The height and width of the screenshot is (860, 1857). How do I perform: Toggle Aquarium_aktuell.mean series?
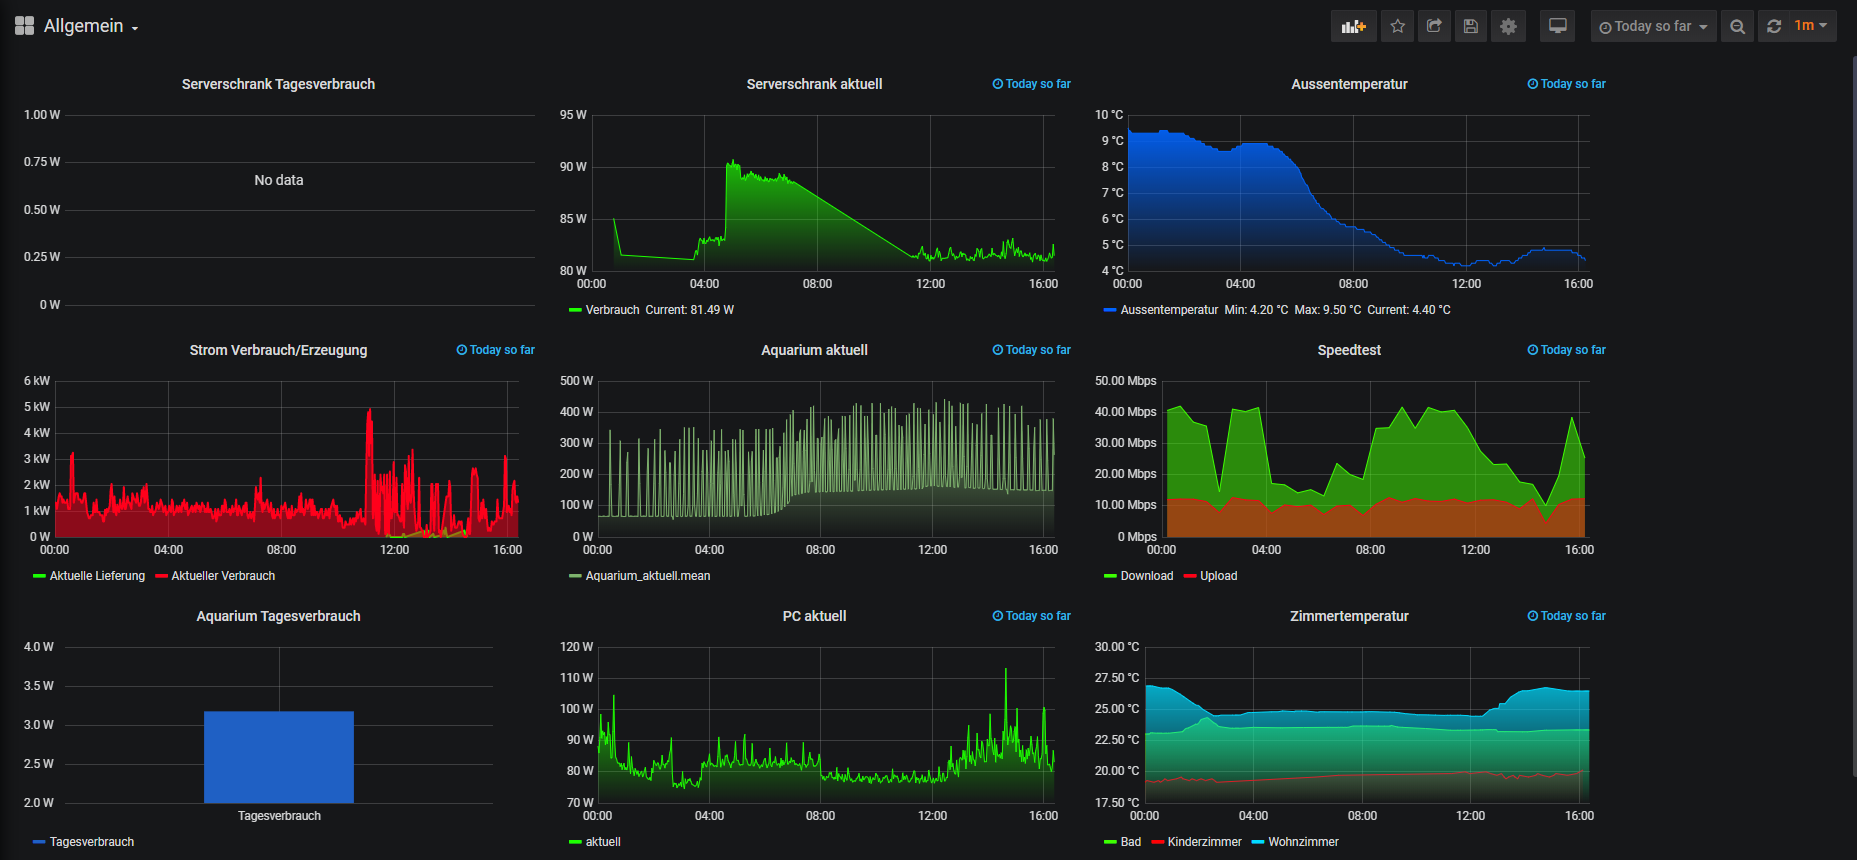648,576
